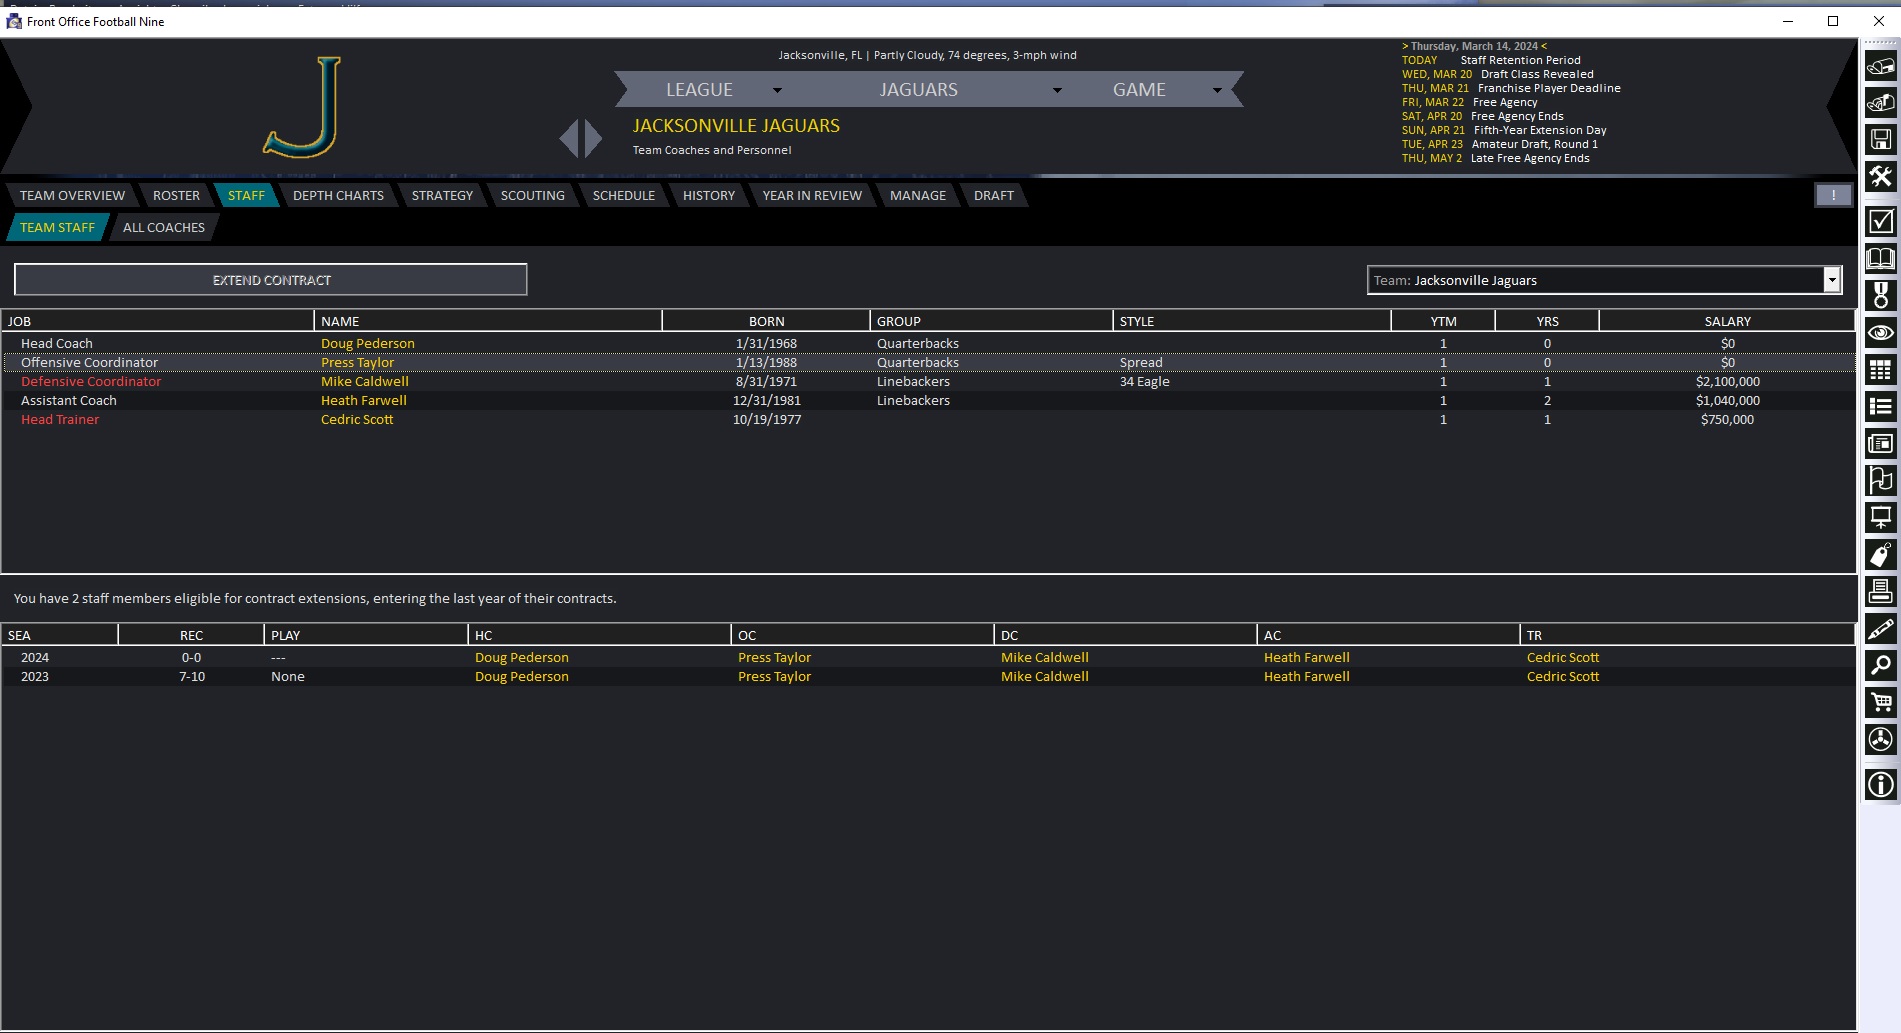Click the presentation board icon
1901x1033 pixels.
coord(1880,517)
